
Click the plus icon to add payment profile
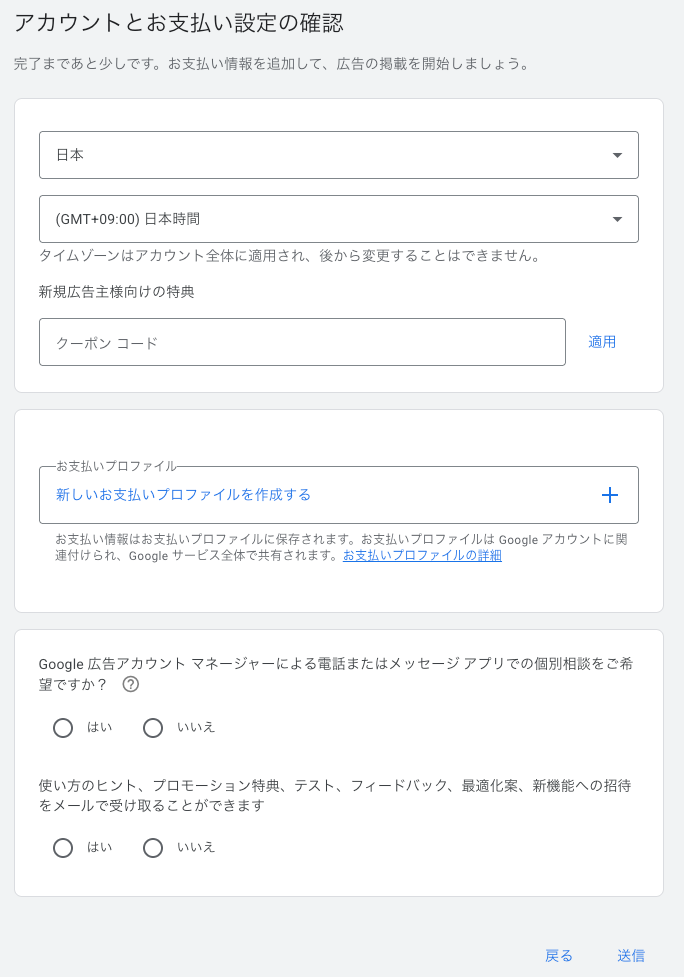click(x=609, y=495)
